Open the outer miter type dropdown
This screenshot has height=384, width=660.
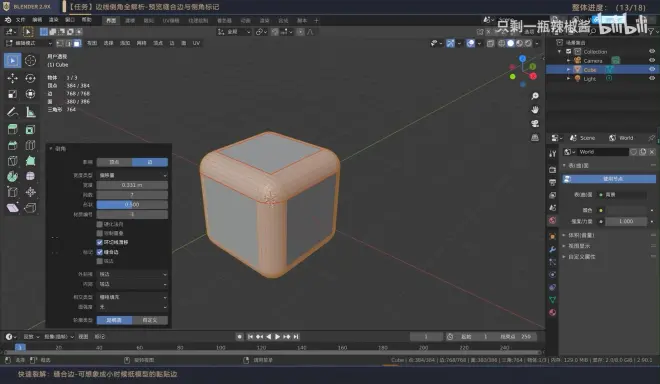pos(132,274)
